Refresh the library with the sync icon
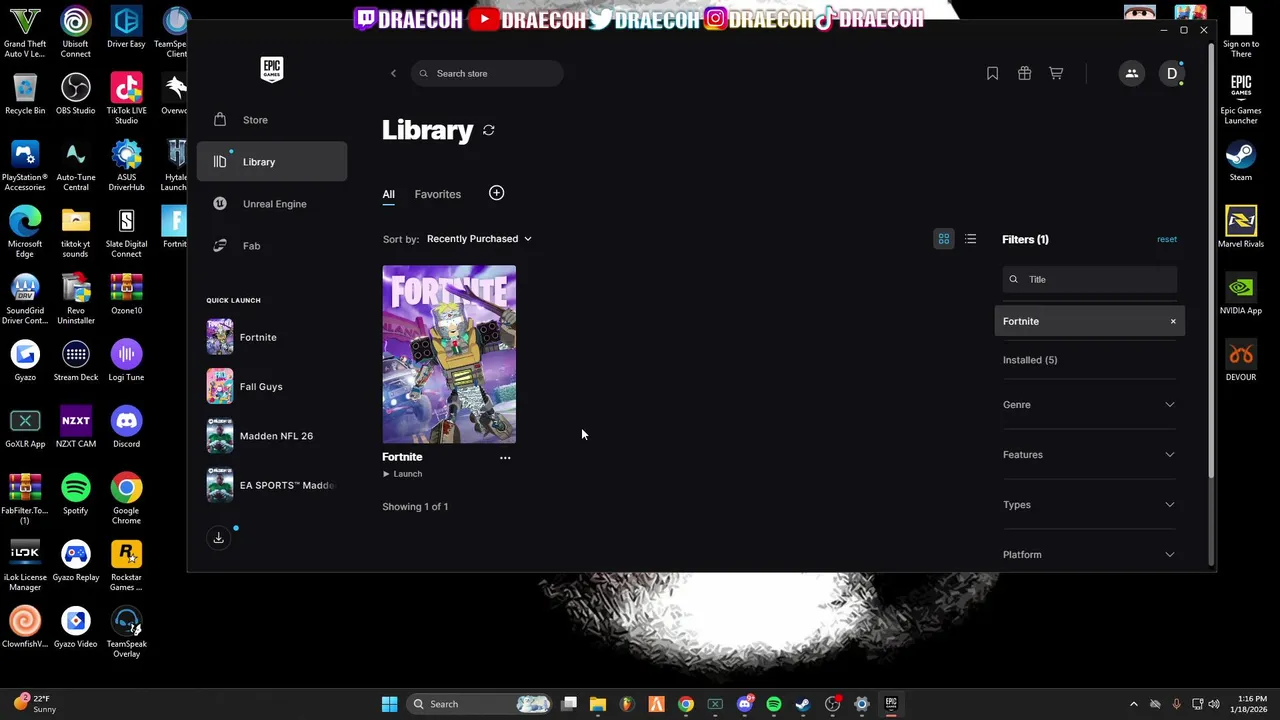This screenshot has width=1280, height=720. [x=489, y=130]
